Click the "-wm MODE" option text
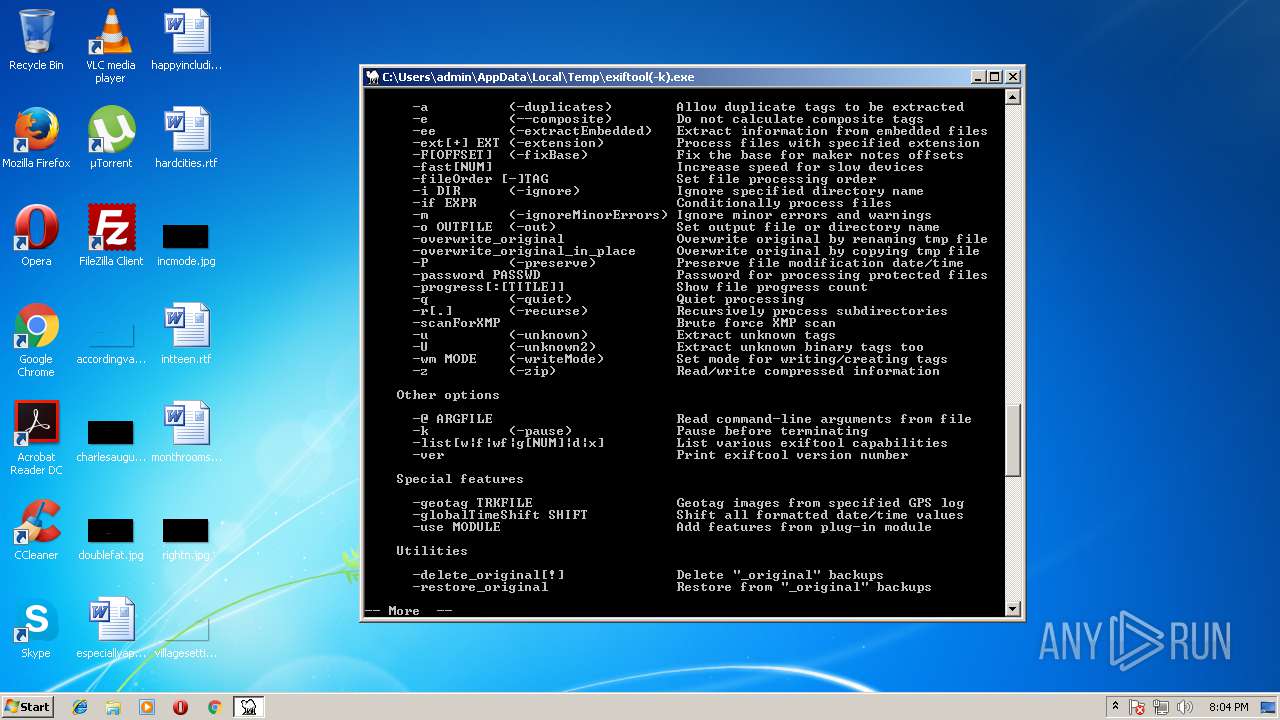 (x=444, y=359)
